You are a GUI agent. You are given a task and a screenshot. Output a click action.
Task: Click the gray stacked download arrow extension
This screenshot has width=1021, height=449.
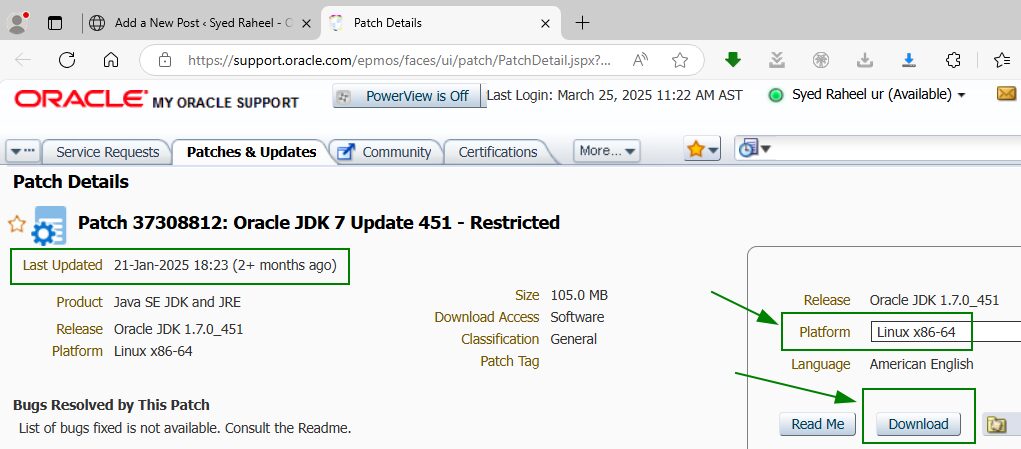pyautogui.click(x=776, y=60)
